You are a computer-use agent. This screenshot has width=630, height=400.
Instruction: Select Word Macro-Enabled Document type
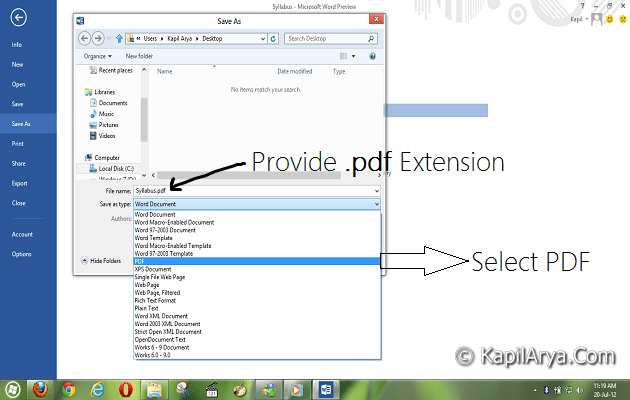pyautogui.click(x=257, y=222)
